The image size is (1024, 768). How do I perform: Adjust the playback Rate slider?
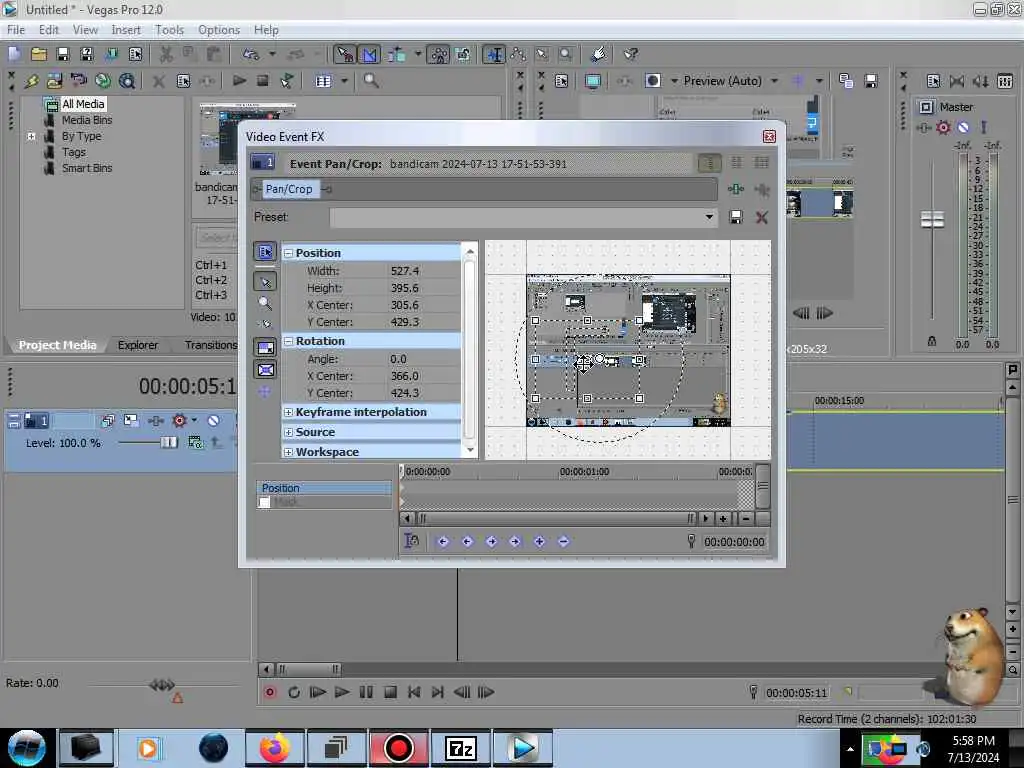click(162, 684)
